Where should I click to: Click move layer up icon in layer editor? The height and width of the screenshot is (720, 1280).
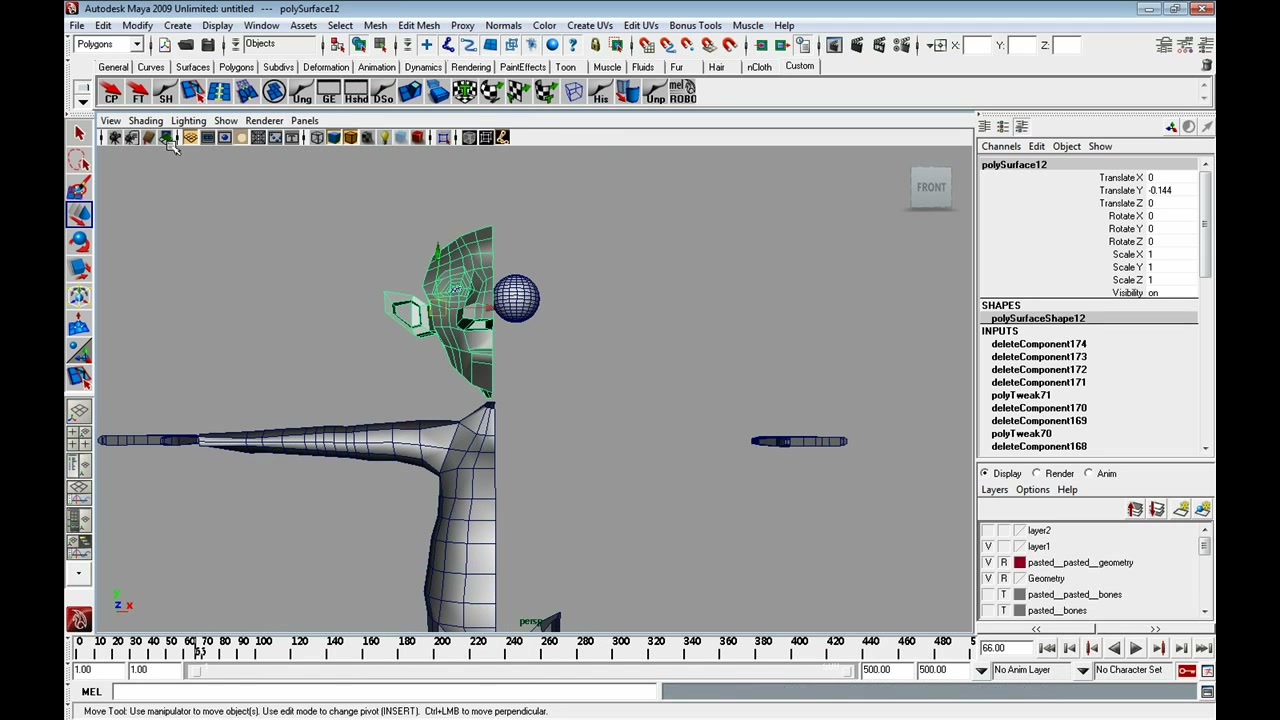click(x=1135, y=510)
